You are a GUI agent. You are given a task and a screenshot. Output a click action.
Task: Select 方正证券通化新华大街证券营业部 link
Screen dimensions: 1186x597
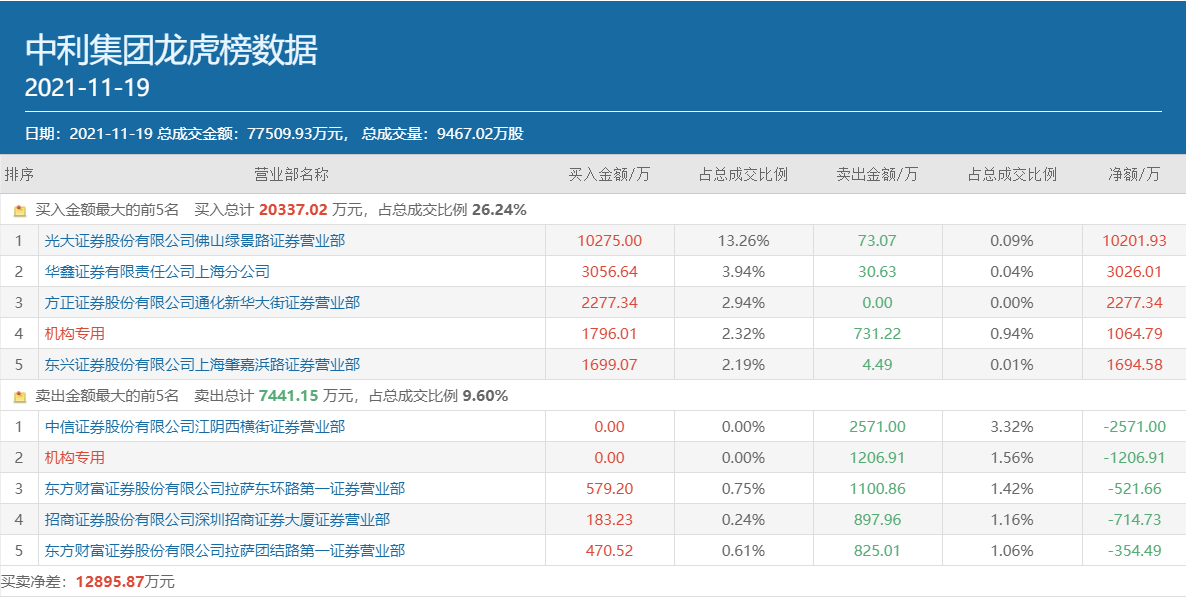pos(202,303)
